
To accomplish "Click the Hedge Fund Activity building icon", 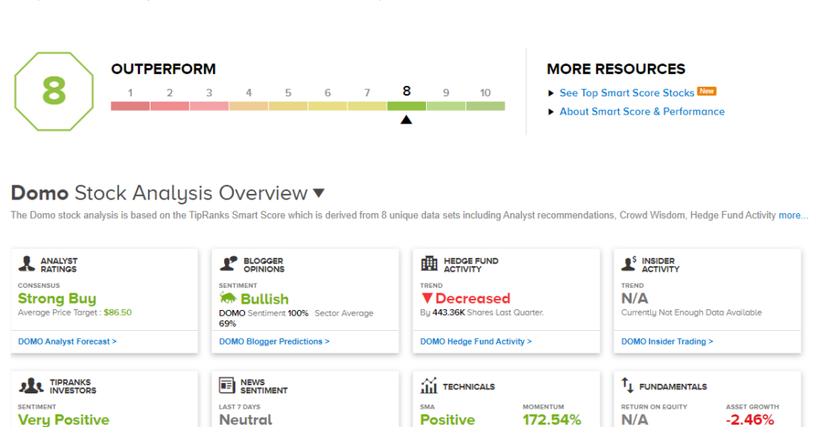I will pos(429,264).
